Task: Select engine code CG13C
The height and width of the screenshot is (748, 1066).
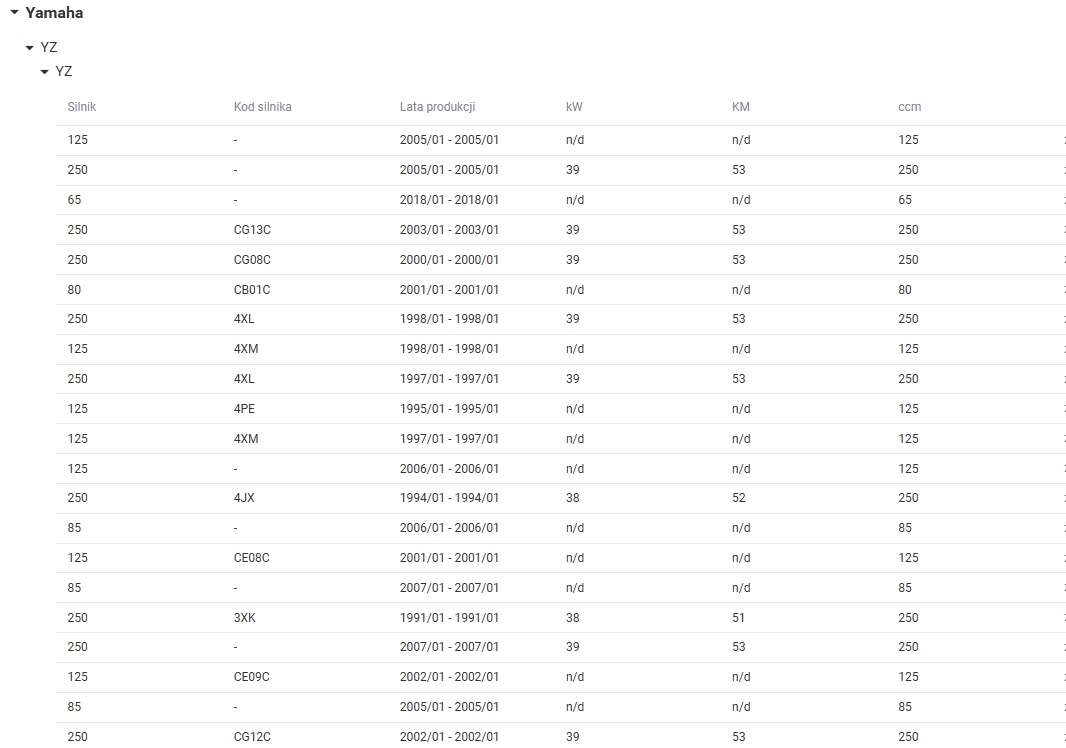Action: tap(252, 230)
